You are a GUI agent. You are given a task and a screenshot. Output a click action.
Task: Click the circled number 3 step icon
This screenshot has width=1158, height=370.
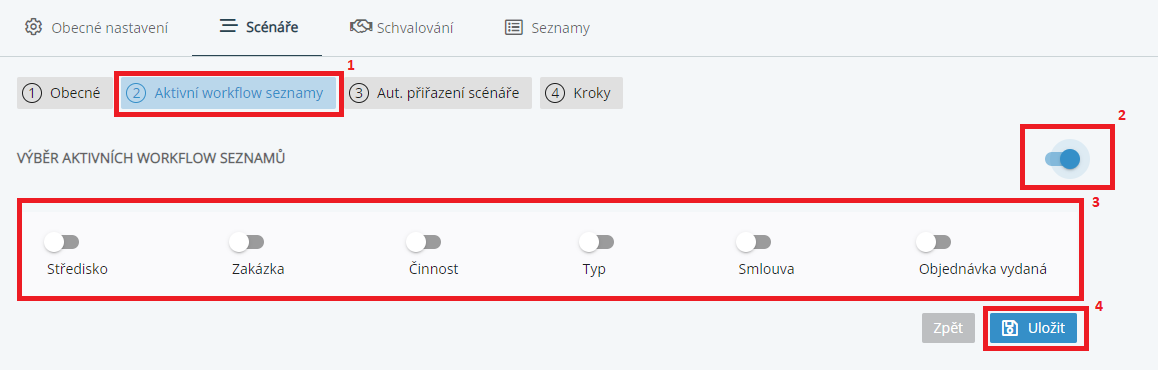(x=359, y=94)
